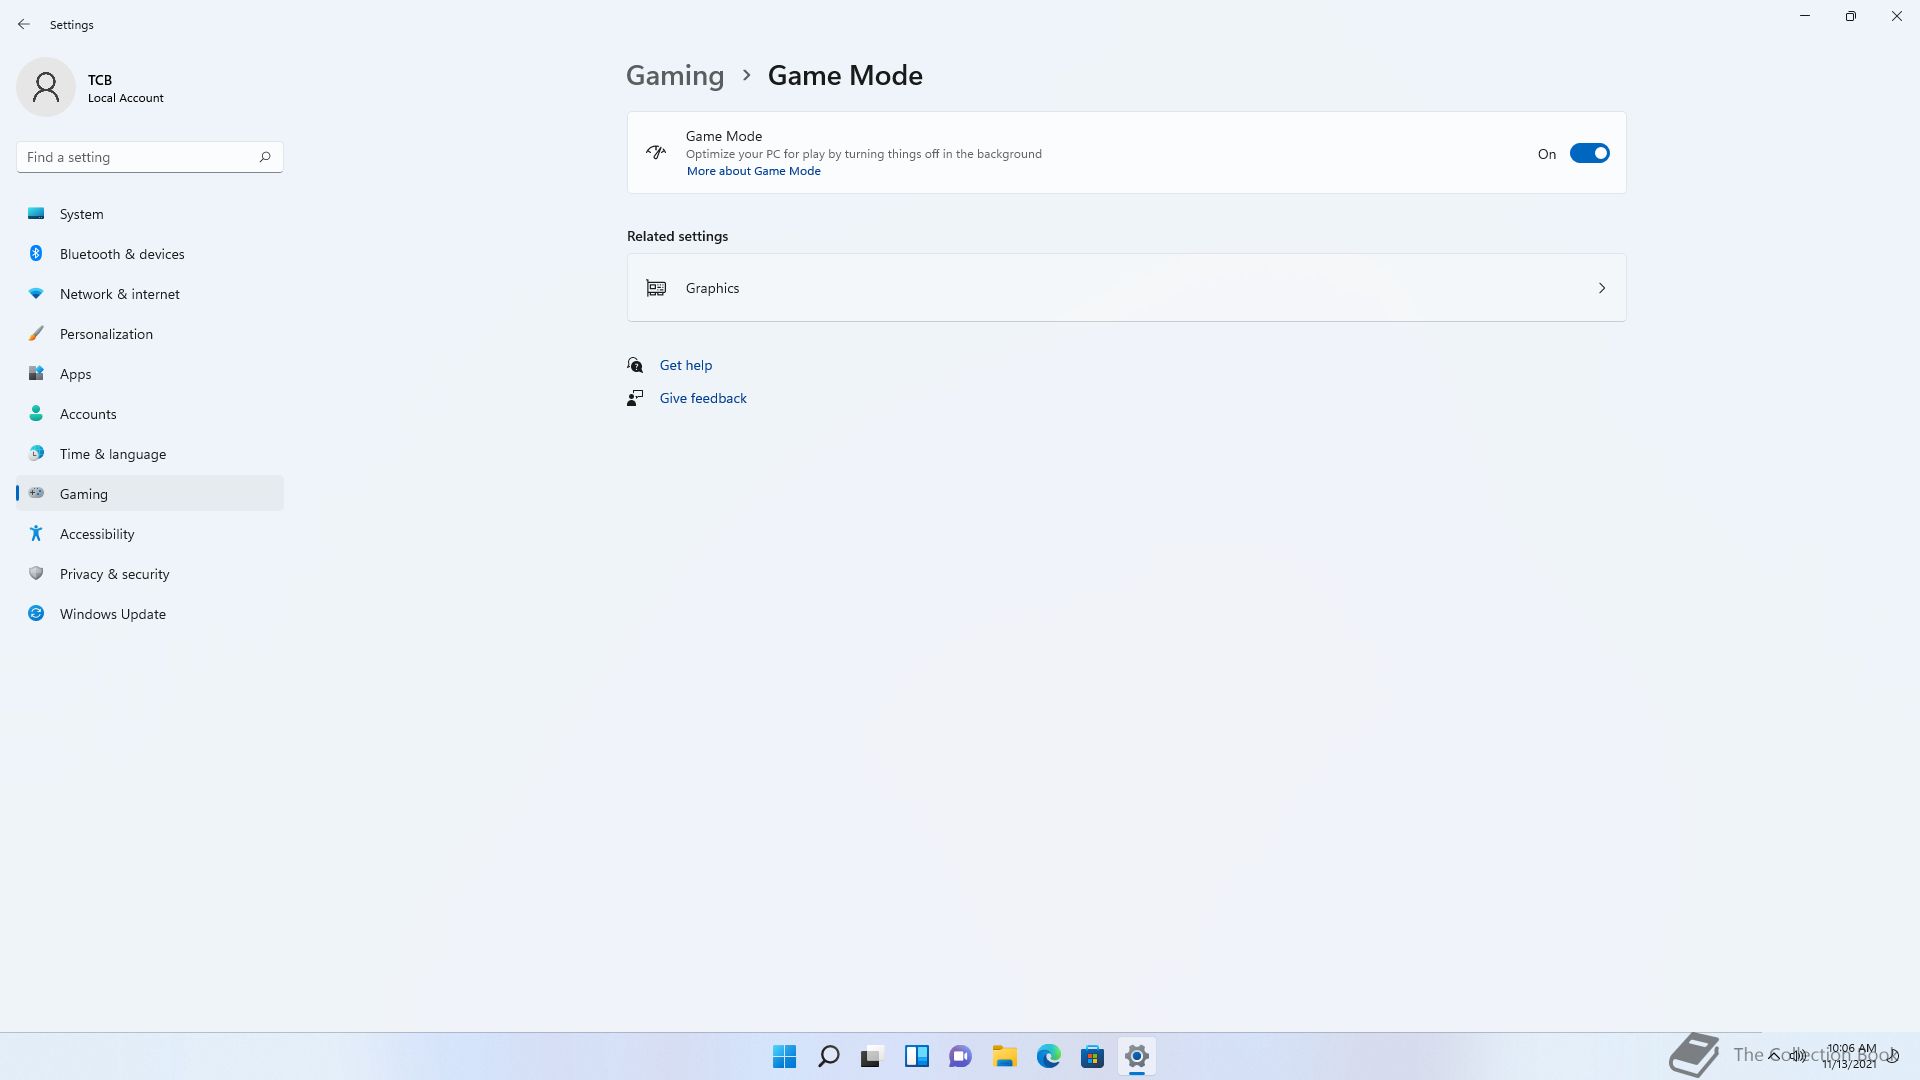The height and width of the screenshot is (1080, 1920).
Task: Open the Windows Start menu
Action: tap(784, 1056)
